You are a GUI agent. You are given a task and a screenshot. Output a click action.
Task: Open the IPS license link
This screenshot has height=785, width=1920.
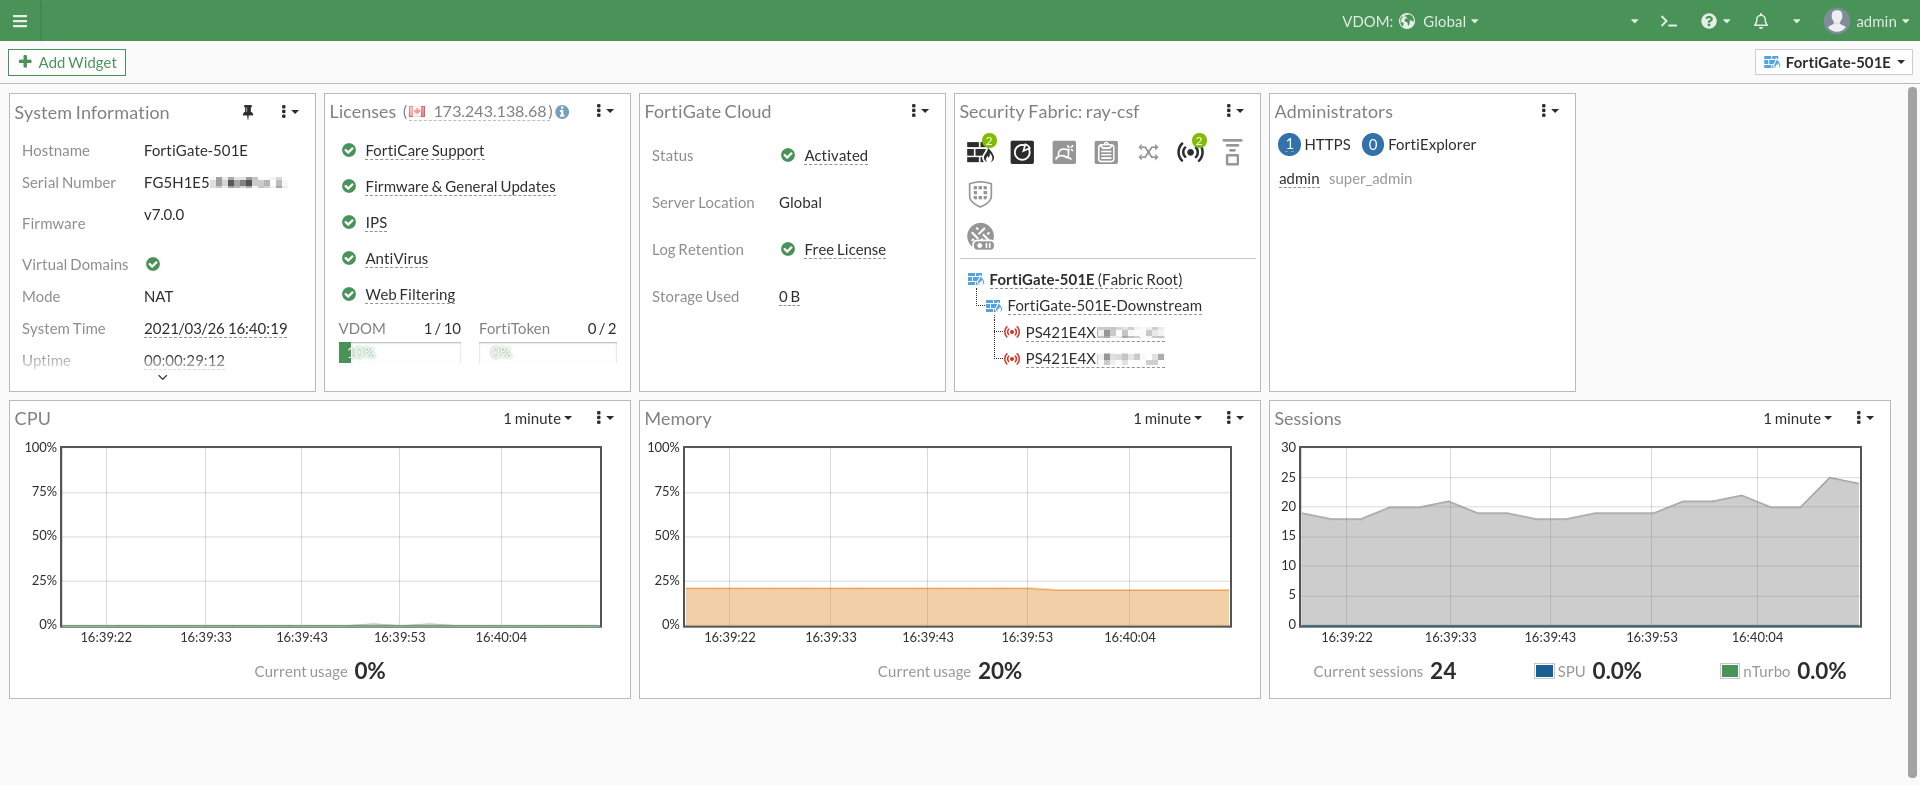pos(376,222)
